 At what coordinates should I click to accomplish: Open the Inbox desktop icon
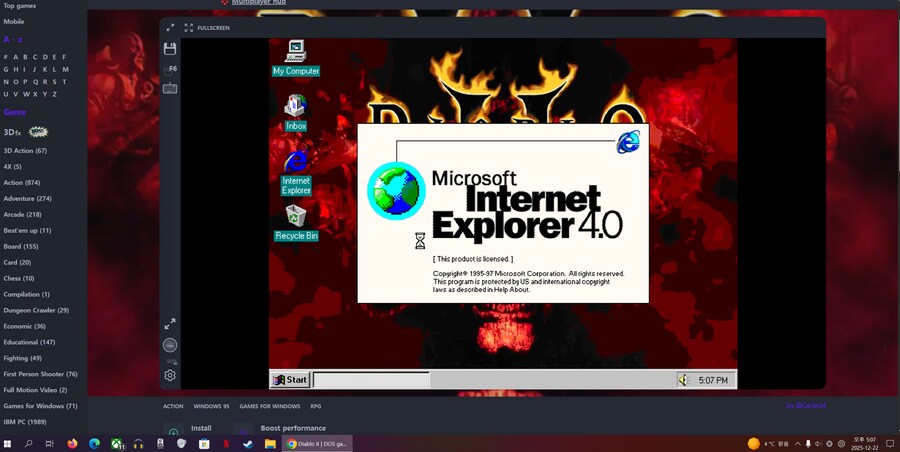click(x=295, y=106)
